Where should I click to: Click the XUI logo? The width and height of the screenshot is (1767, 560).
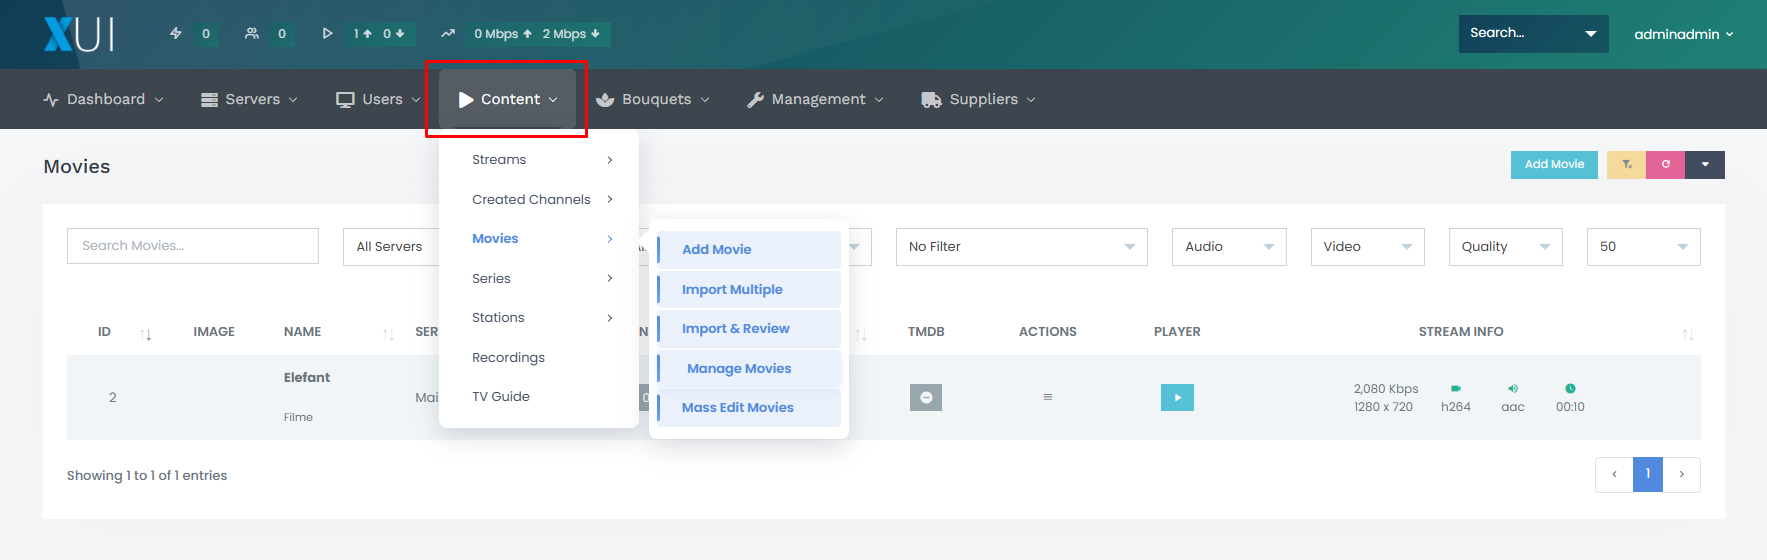coord(79,34)
